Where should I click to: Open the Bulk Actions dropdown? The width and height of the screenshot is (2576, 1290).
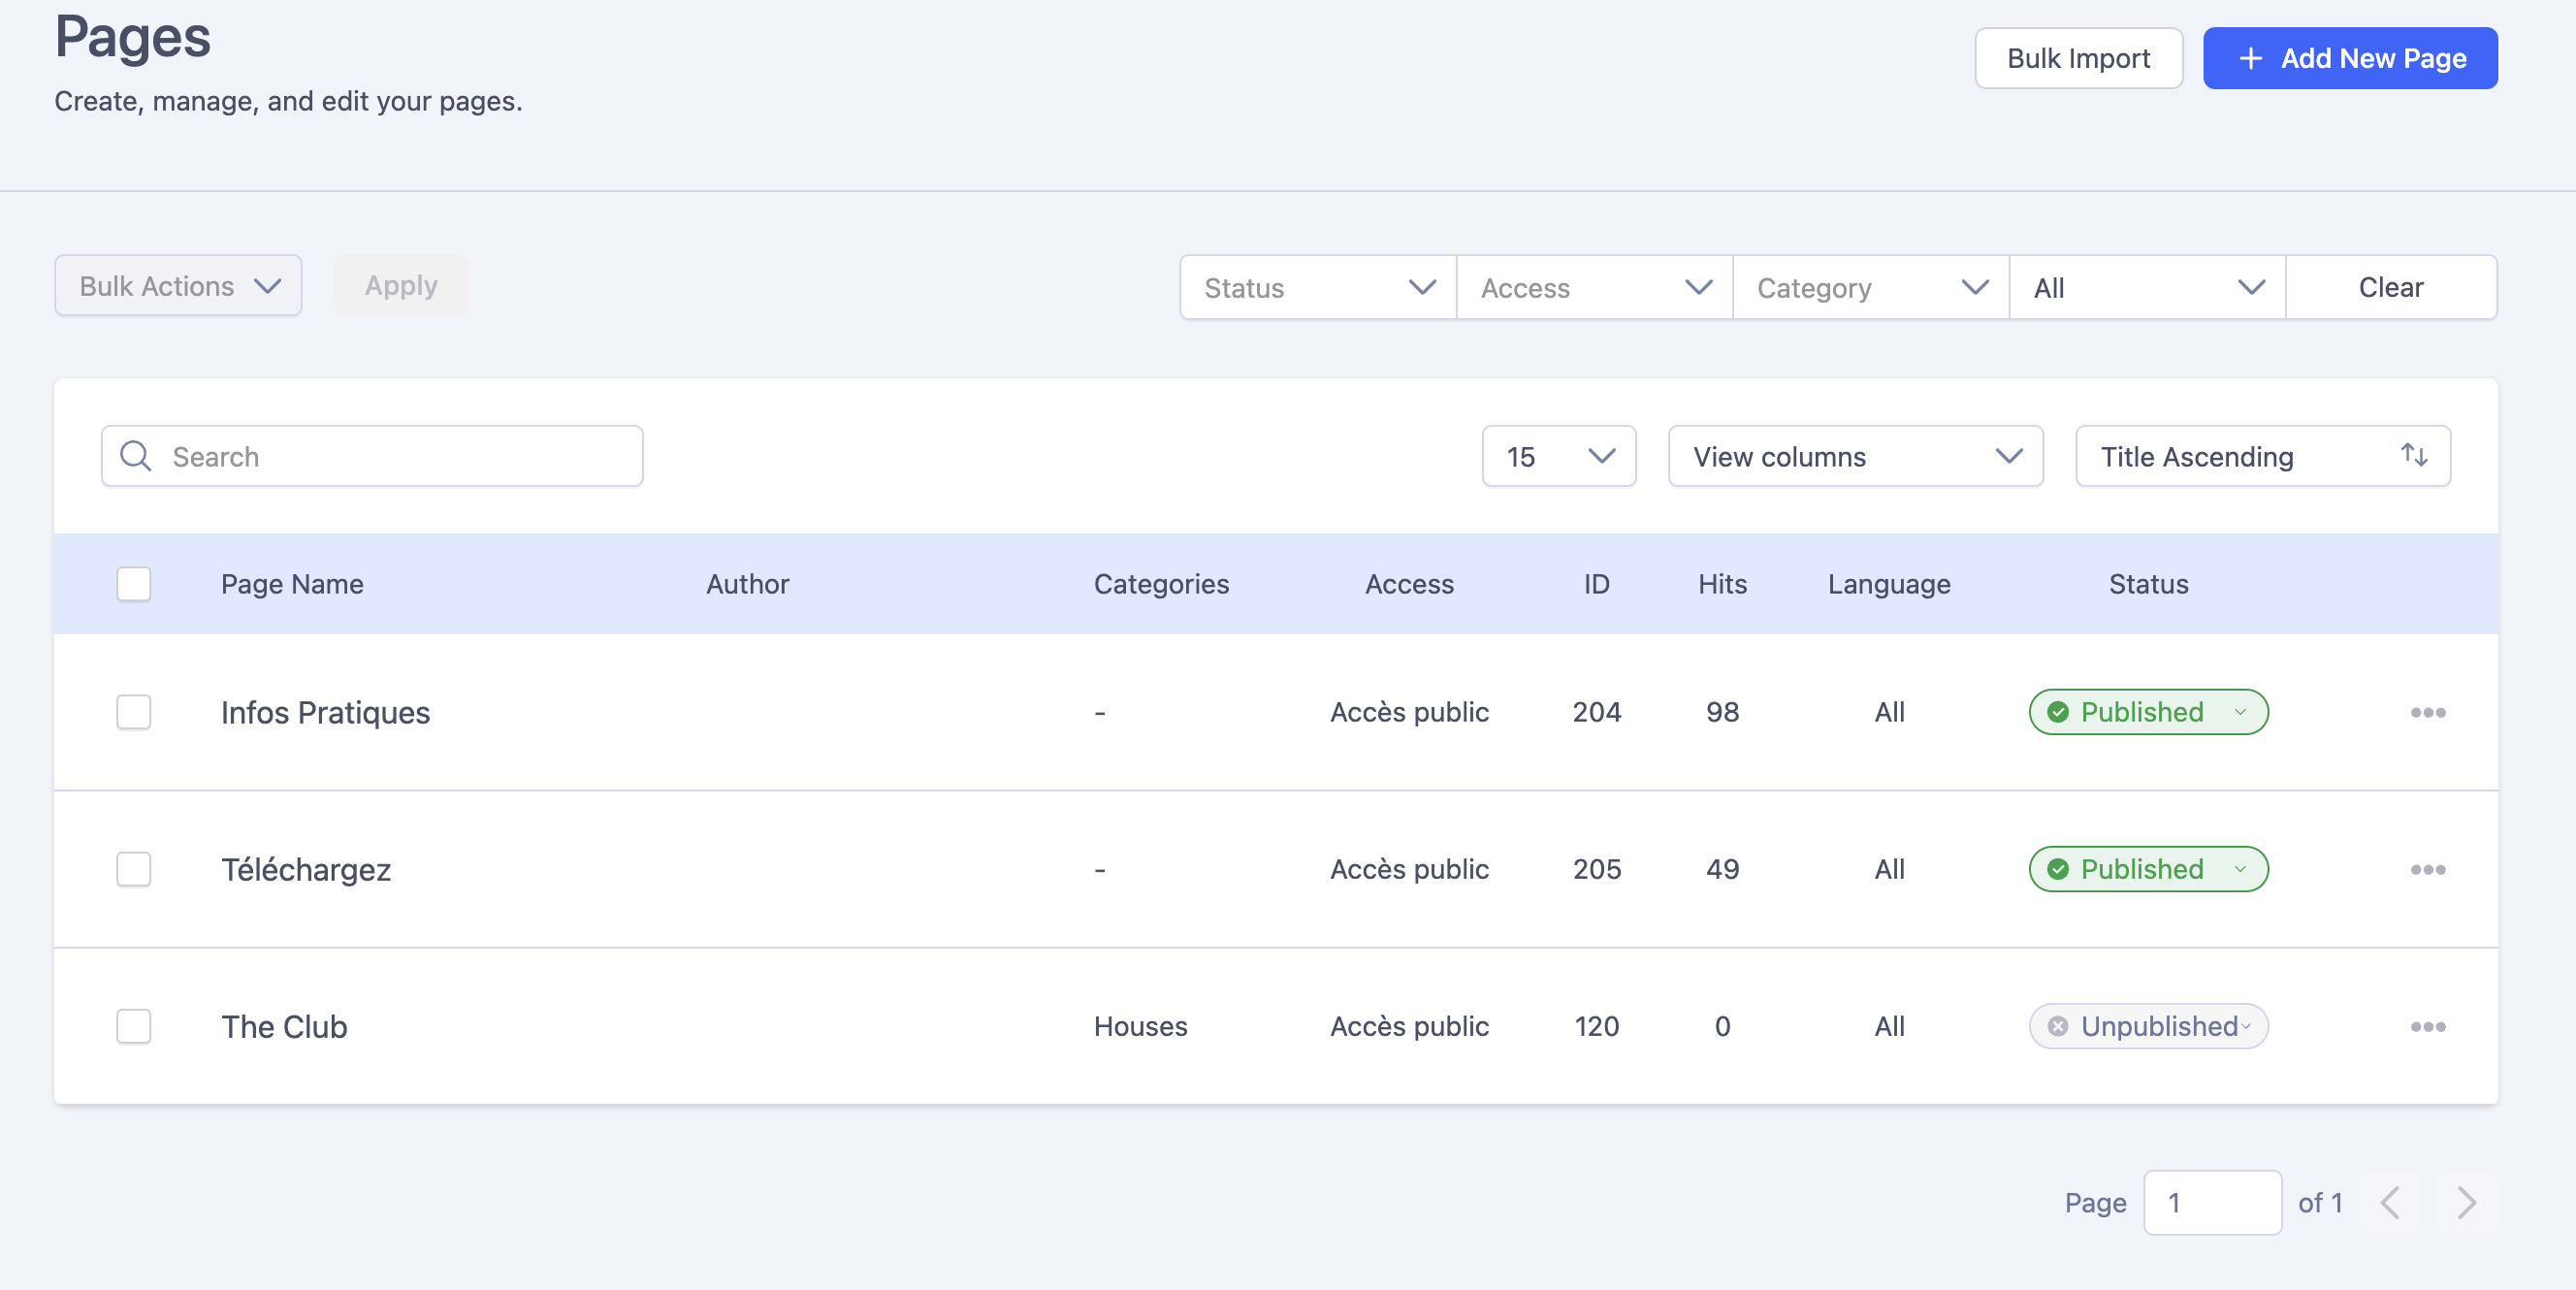click(x=178, y=286)
